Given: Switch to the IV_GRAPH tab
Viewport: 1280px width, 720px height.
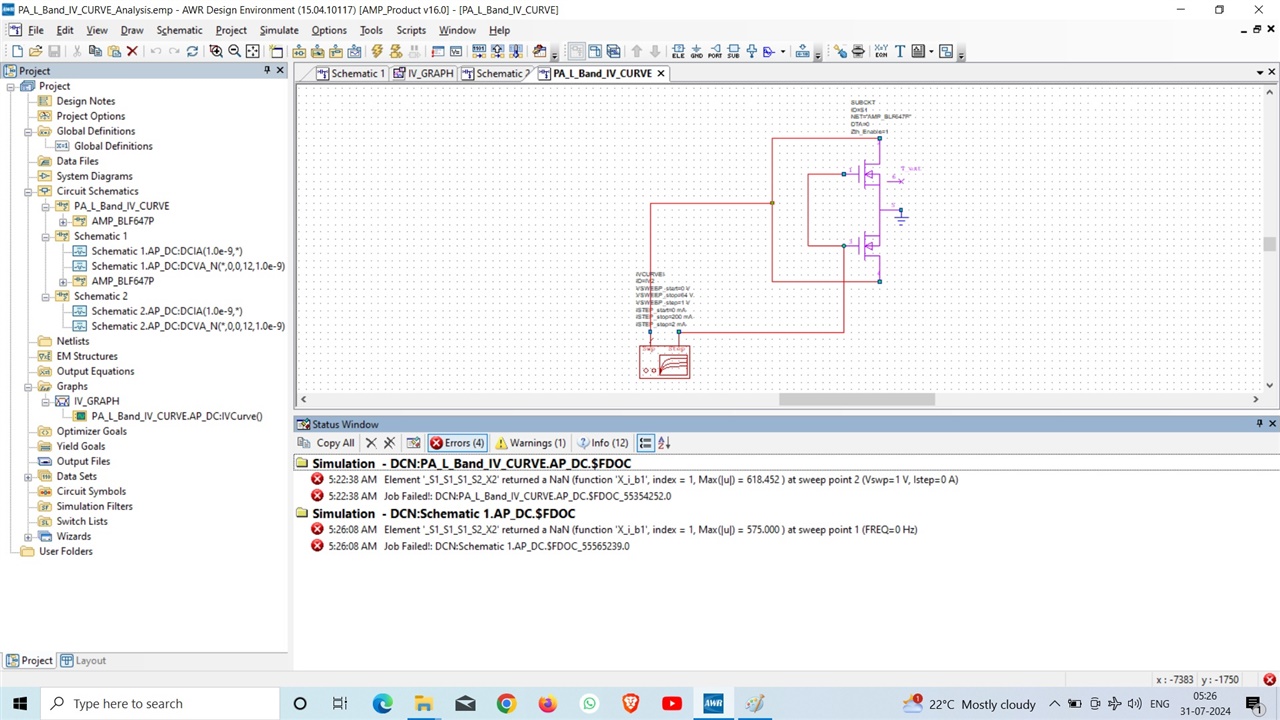Looking at the screenshot, I should pyautogui.click(x=423, y=73).
